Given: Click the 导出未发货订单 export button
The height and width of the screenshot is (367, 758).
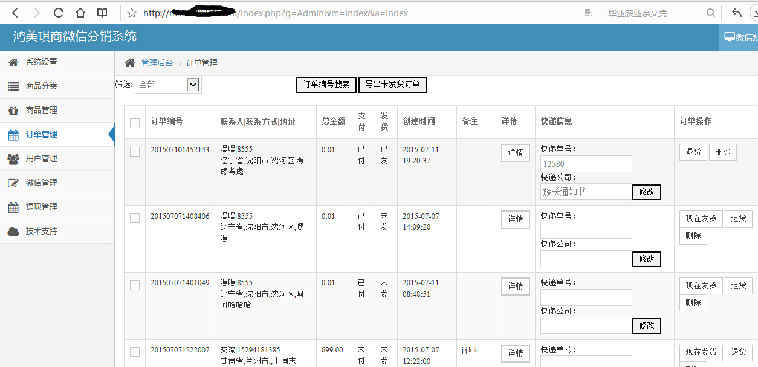Looking at the screenshot, I should coord(393,84).
